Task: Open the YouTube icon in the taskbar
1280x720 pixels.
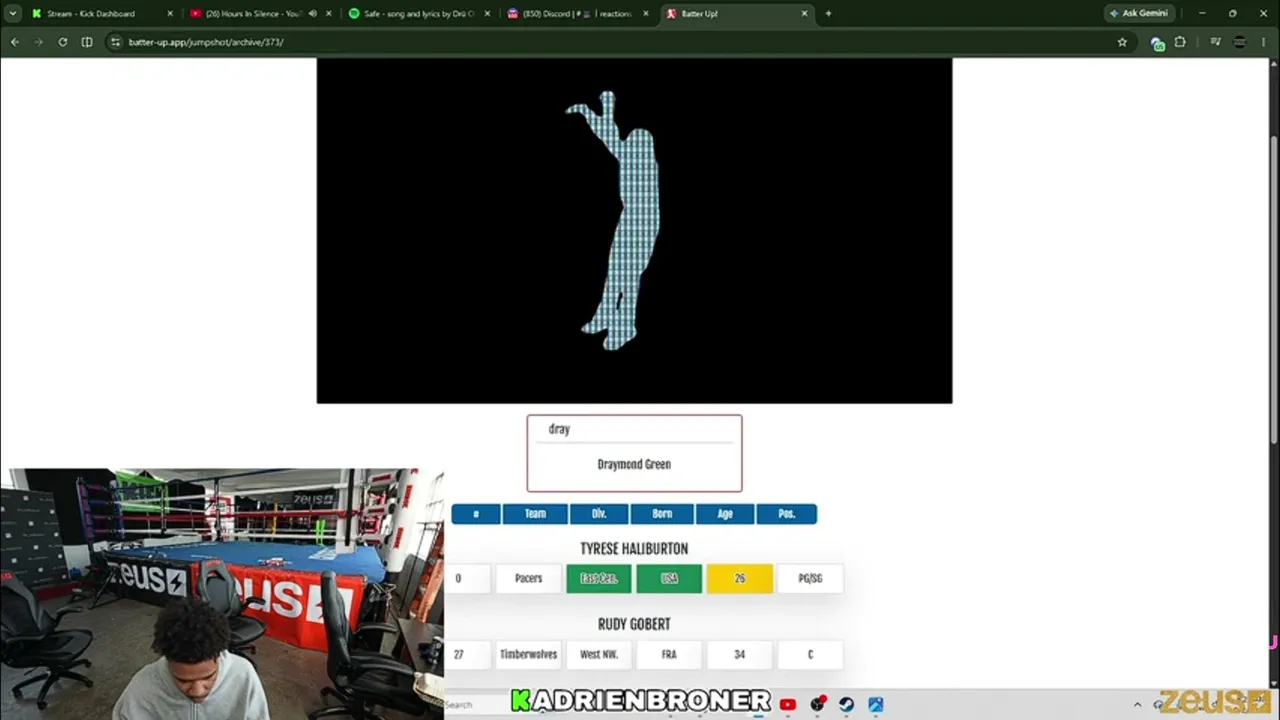Action: point(788,705)
